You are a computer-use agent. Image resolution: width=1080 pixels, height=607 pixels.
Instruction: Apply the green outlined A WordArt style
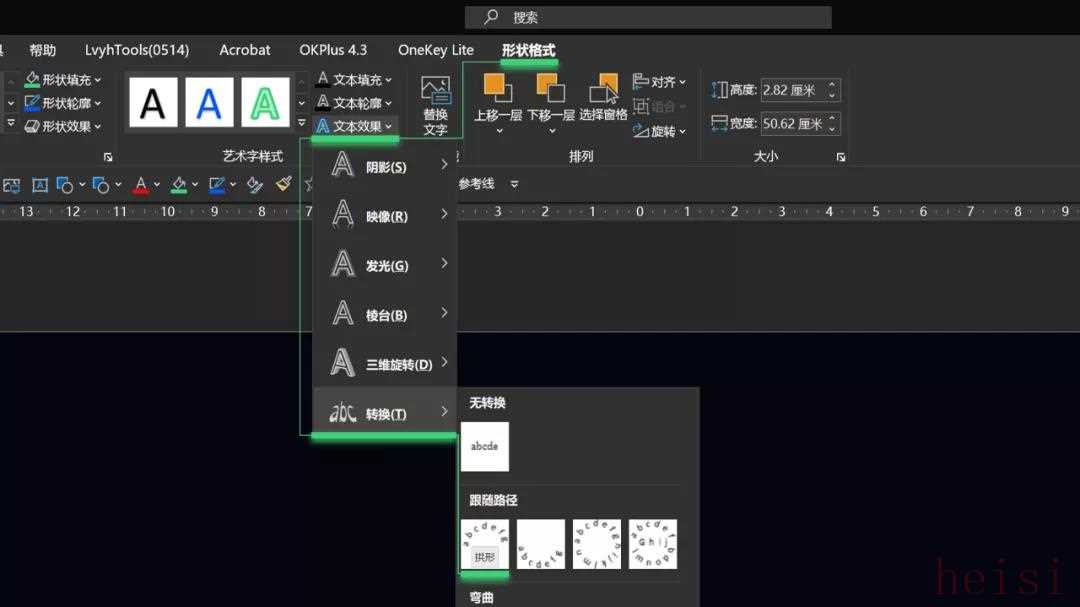point(265,103)
